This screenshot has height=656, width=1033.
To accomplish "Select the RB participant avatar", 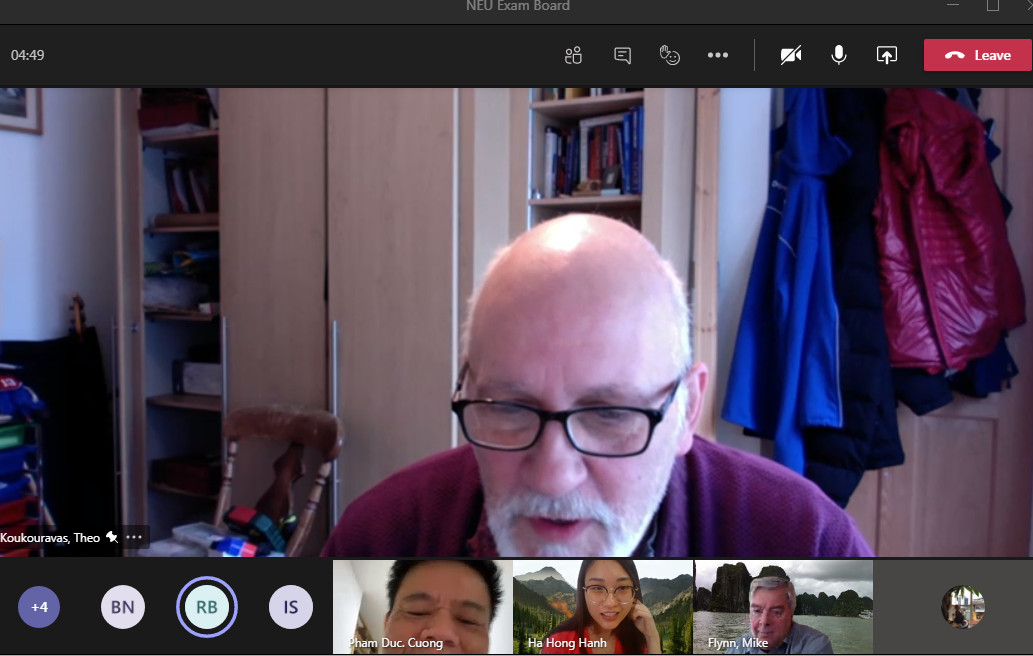I will (207, 607).
